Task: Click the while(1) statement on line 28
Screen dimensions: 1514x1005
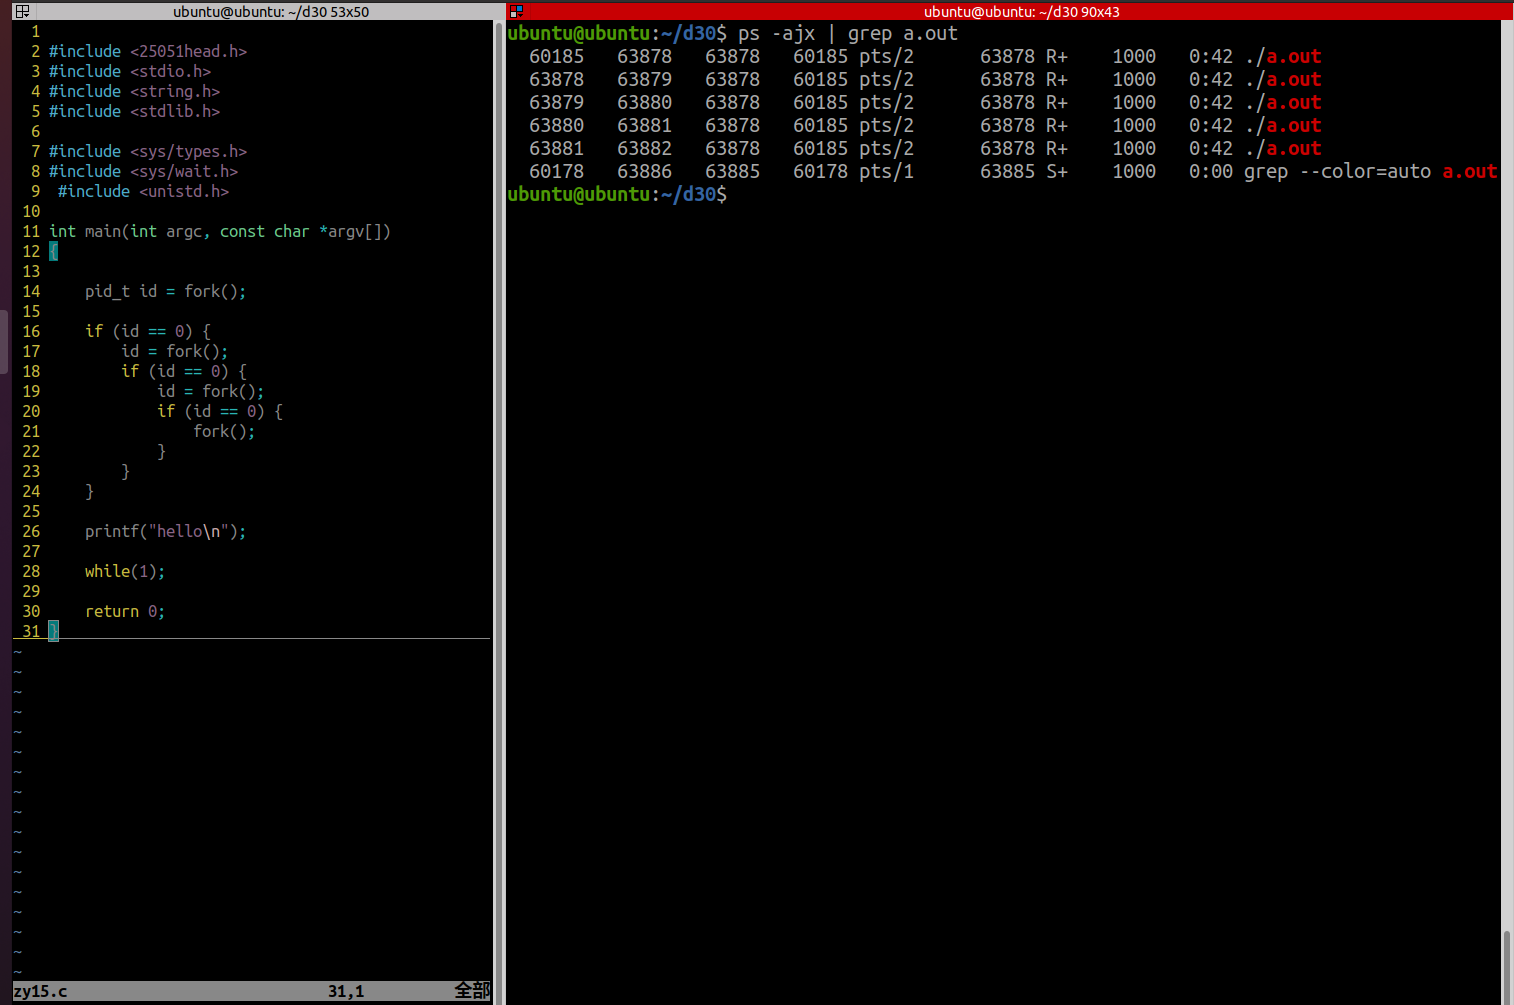Action: click(x=124, y=571)
